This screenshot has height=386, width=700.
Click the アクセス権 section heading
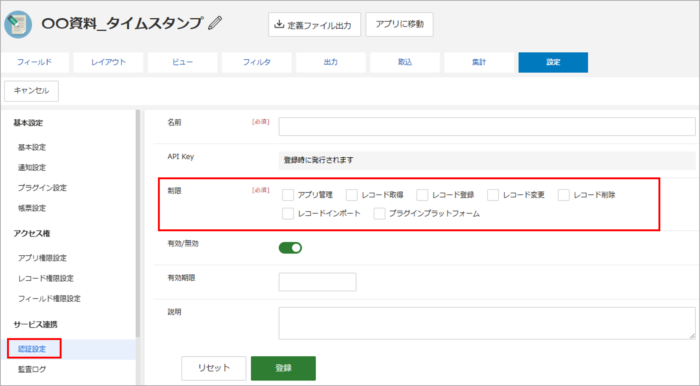pyautogui.click(x=32, y=233)
